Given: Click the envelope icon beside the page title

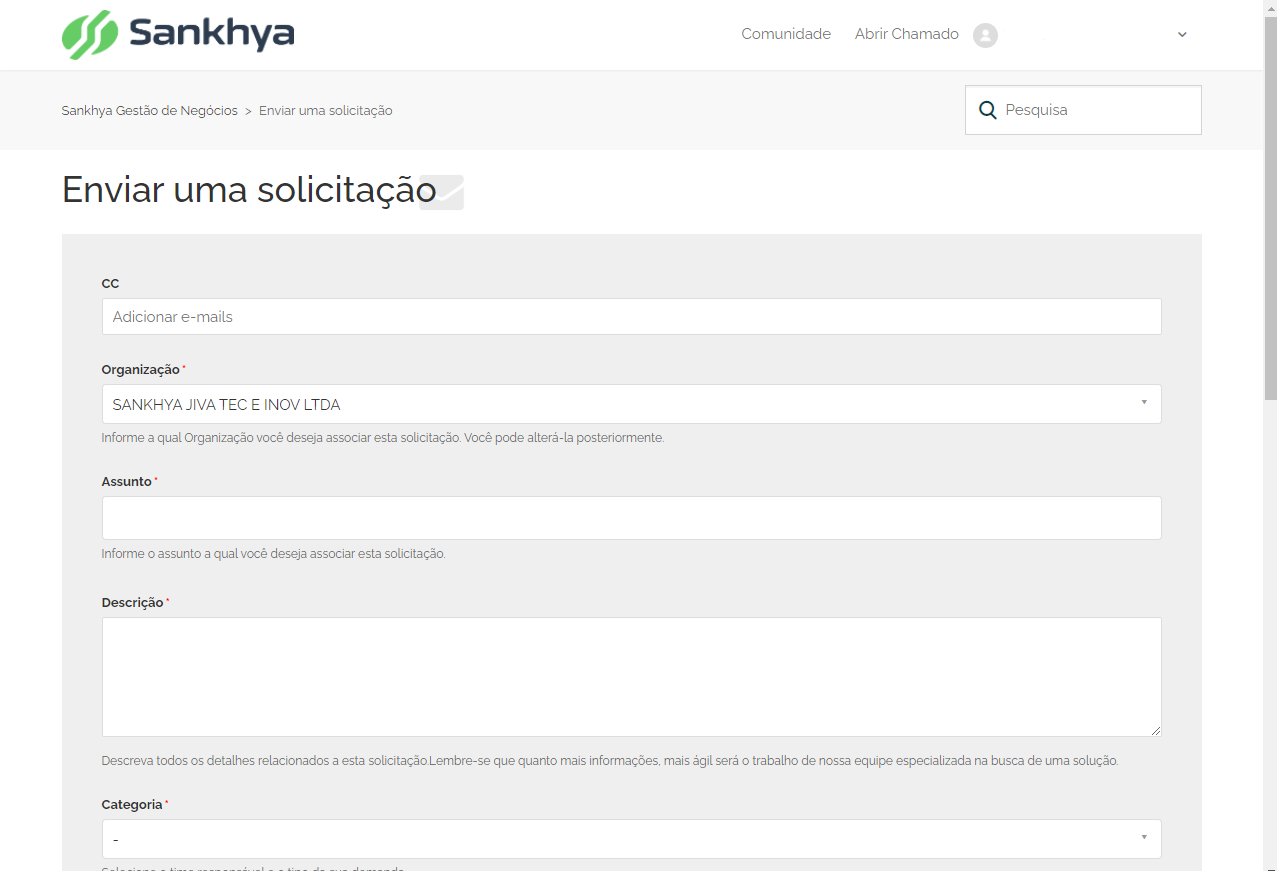Looking at the screenshot, I should tap(442, 191).
